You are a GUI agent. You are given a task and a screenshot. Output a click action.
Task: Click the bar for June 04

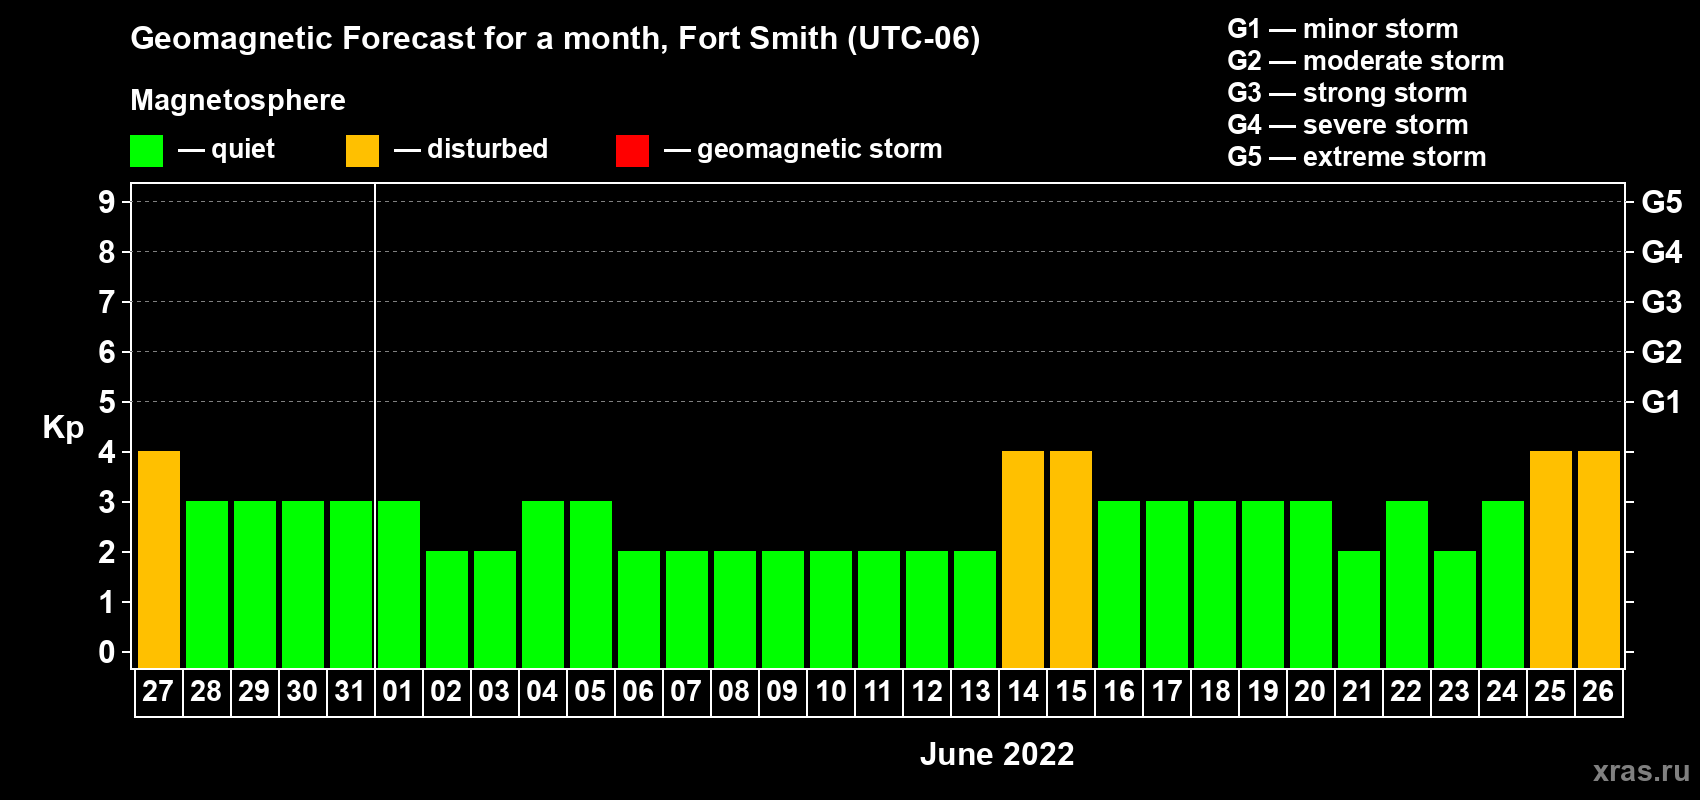pyautogui.click(x=543, y=584)
